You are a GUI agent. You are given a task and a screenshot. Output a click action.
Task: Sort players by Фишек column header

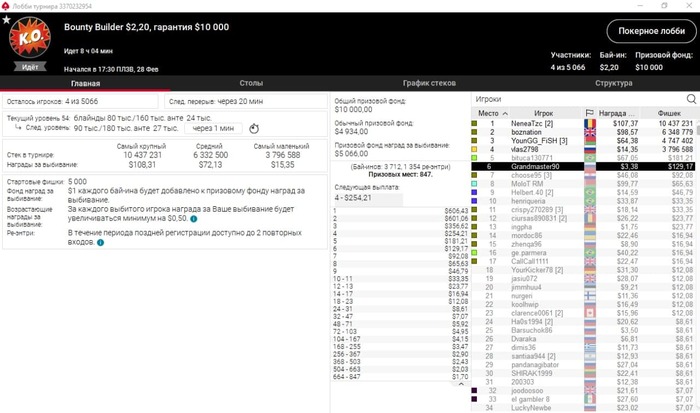tap(668, 113)
